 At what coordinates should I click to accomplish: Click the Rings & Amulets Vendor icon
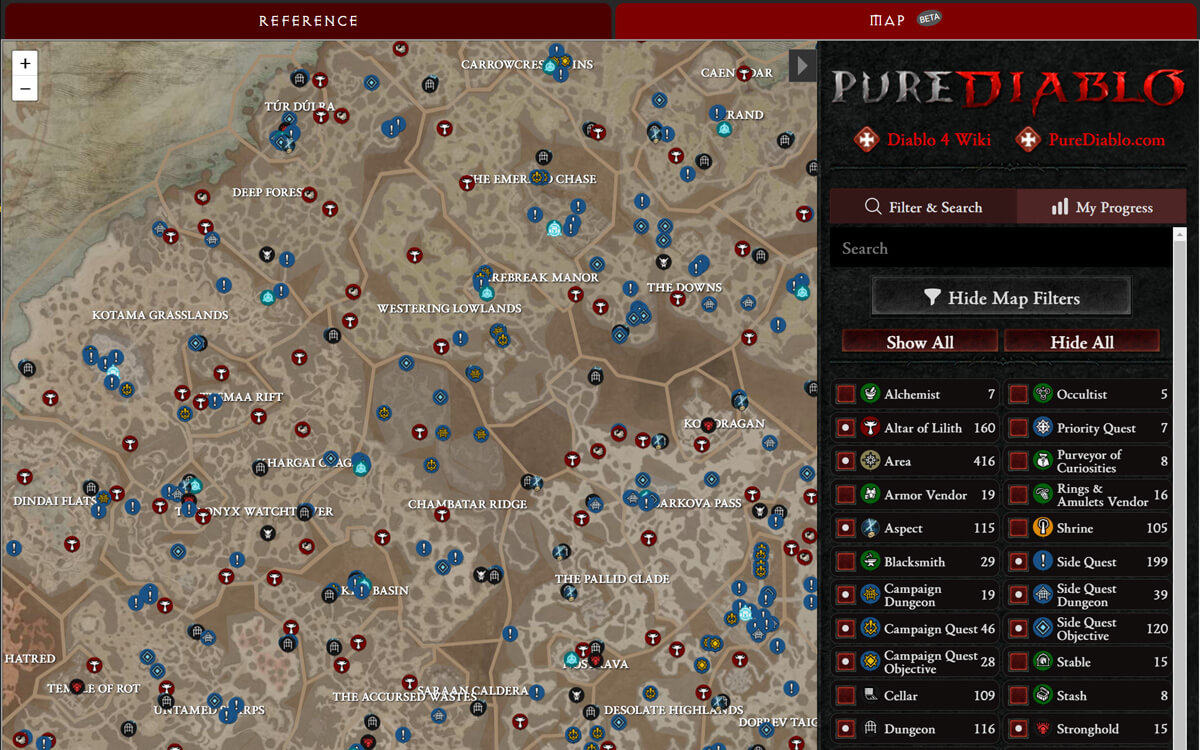click(x=1043, y=495)
